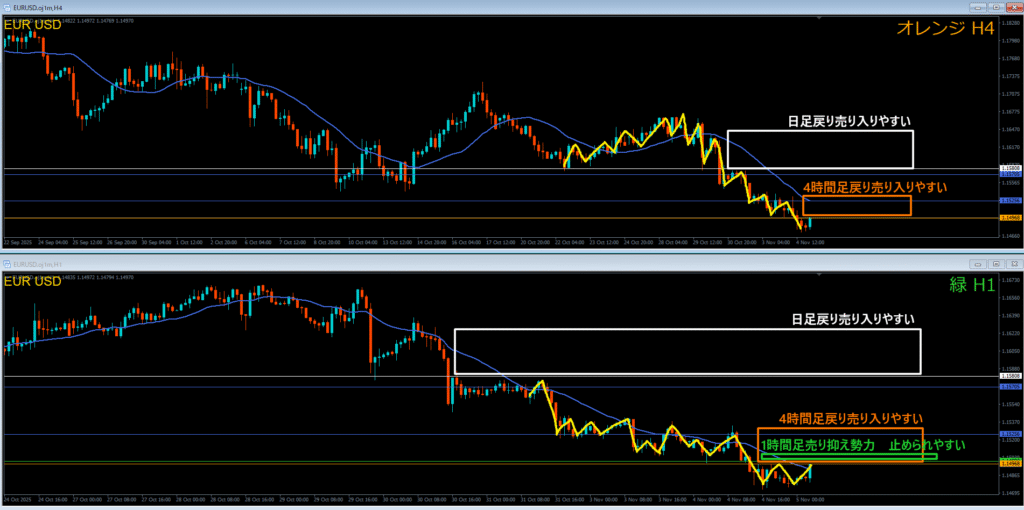Select the 'EUR USD' label in H4 chart
This screenshot has width=1024, height=510.
[x=33, y=26]
